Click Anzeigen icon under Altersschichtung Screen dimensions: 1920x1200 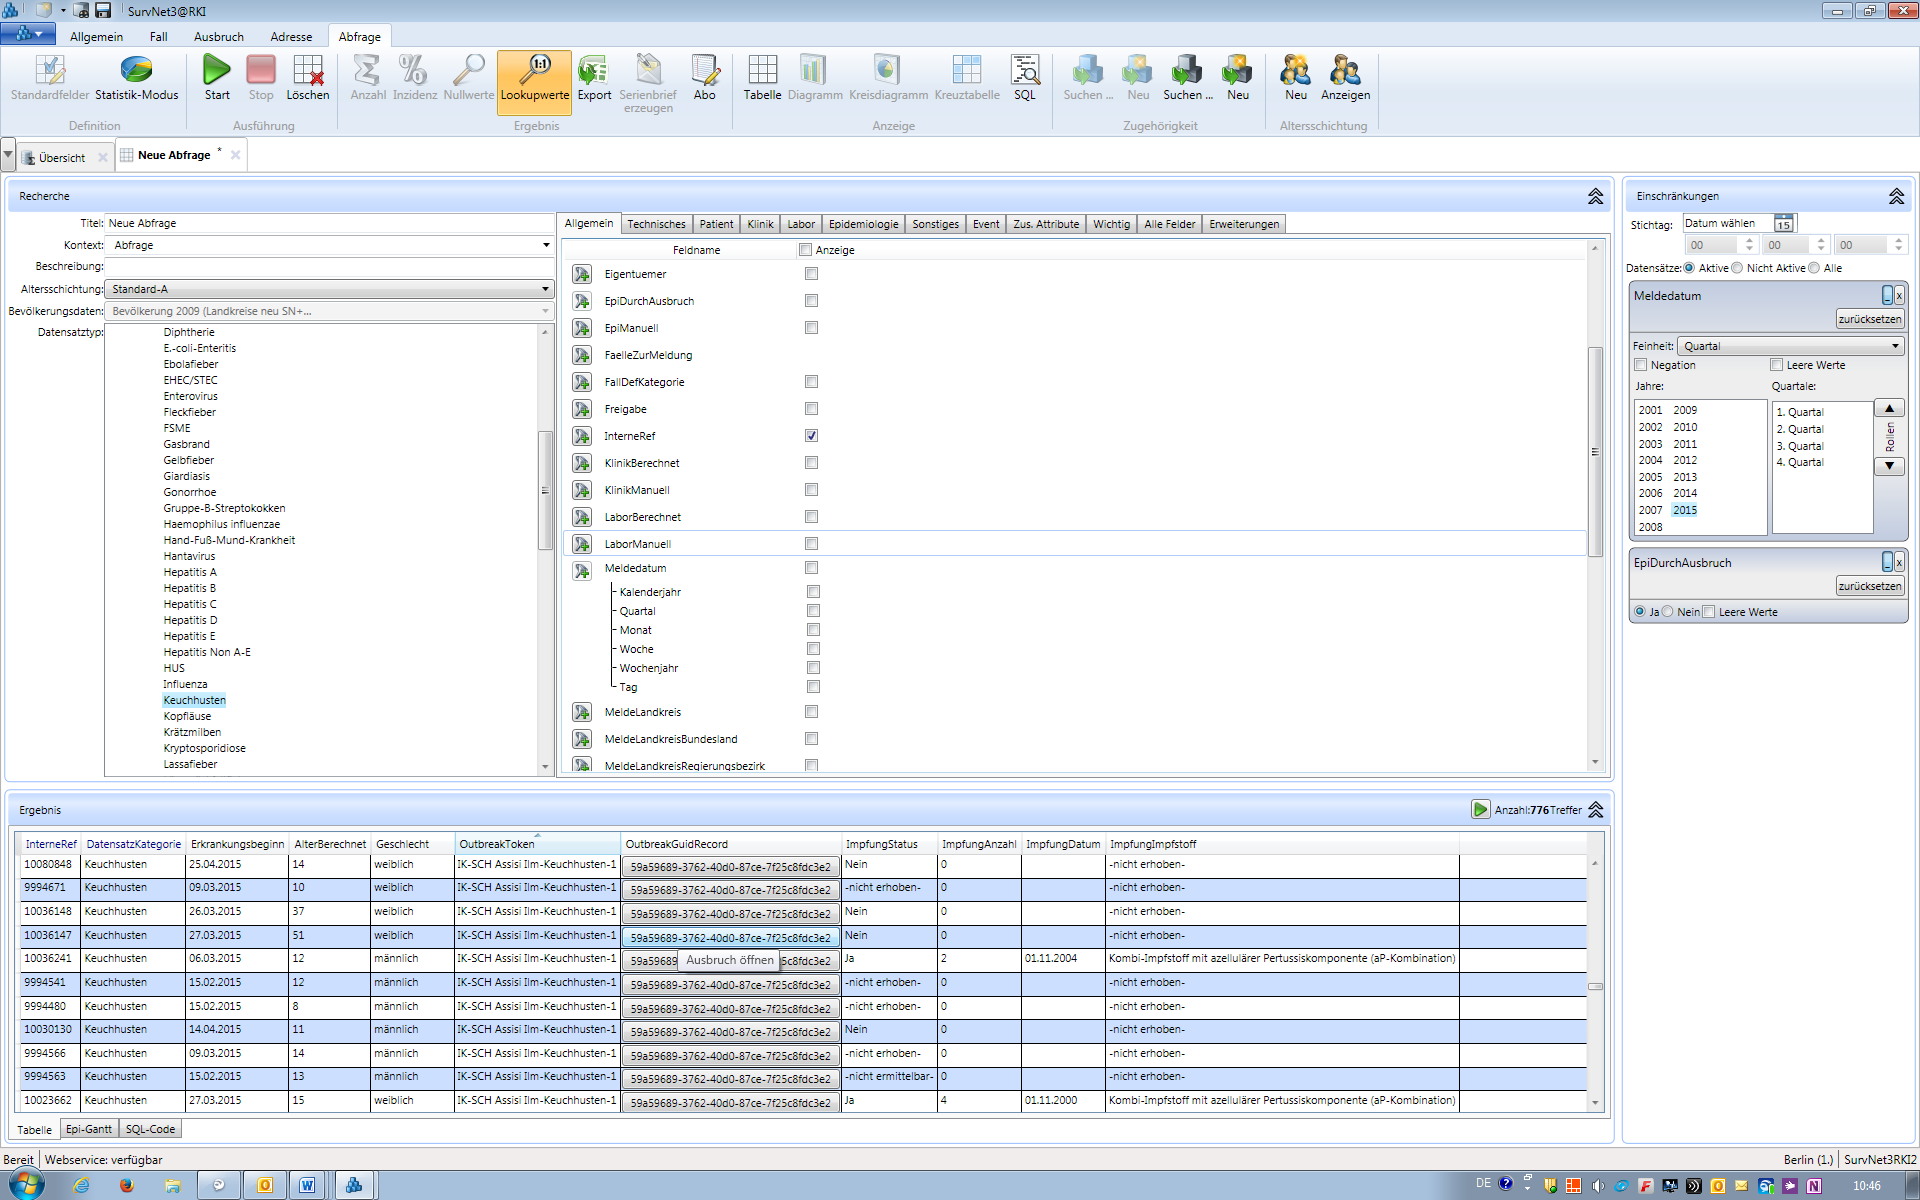click(x=1345, y=71)
